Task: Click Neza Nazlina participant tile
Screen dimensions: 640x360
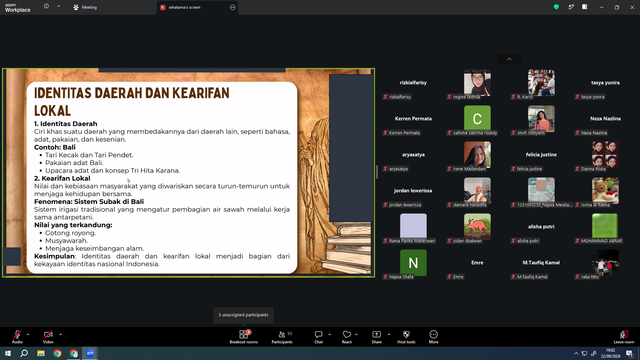Action: (605, 119)
